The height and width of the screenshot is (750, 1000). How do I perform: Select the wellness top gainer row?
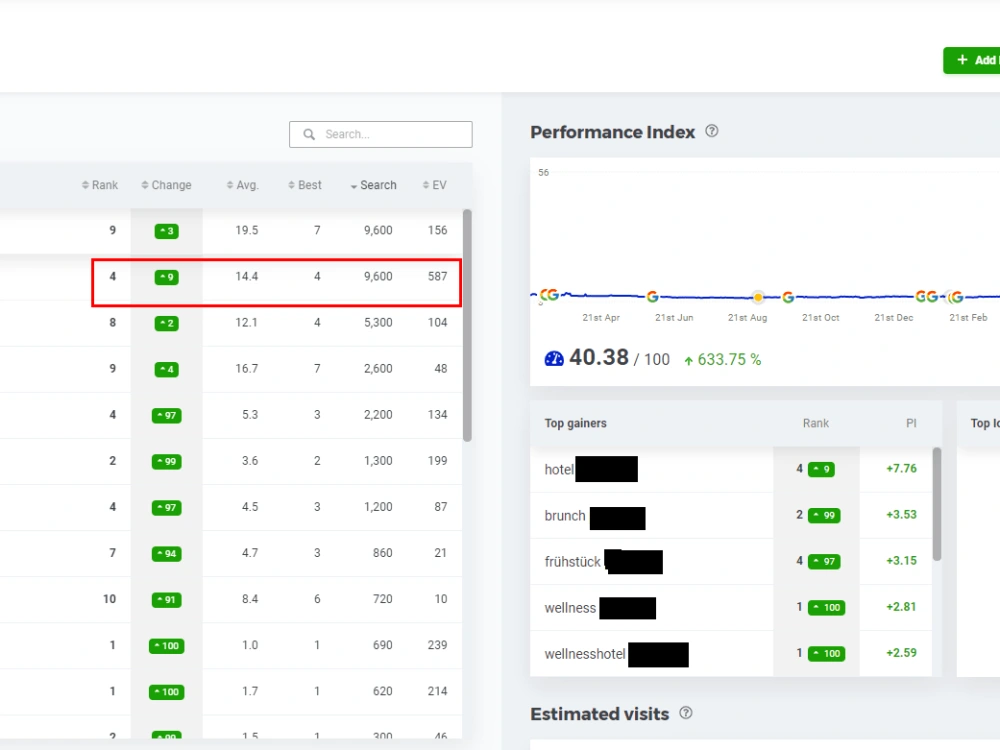tap(731, 608)
